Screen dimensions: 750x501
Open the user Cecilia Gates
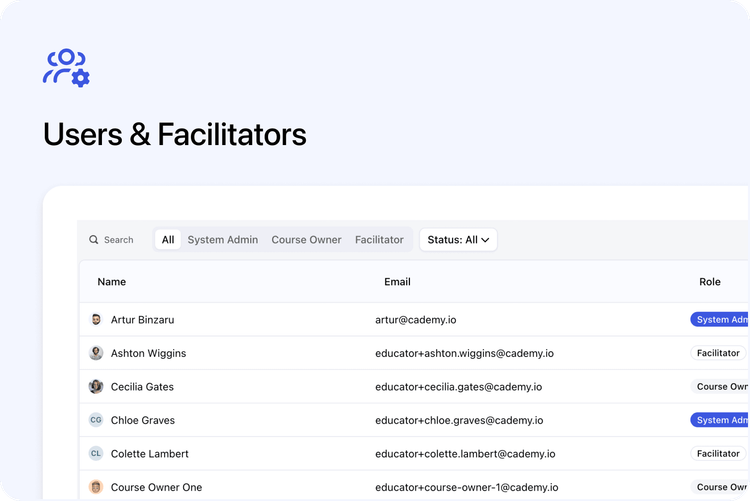(x=143, y=387)
